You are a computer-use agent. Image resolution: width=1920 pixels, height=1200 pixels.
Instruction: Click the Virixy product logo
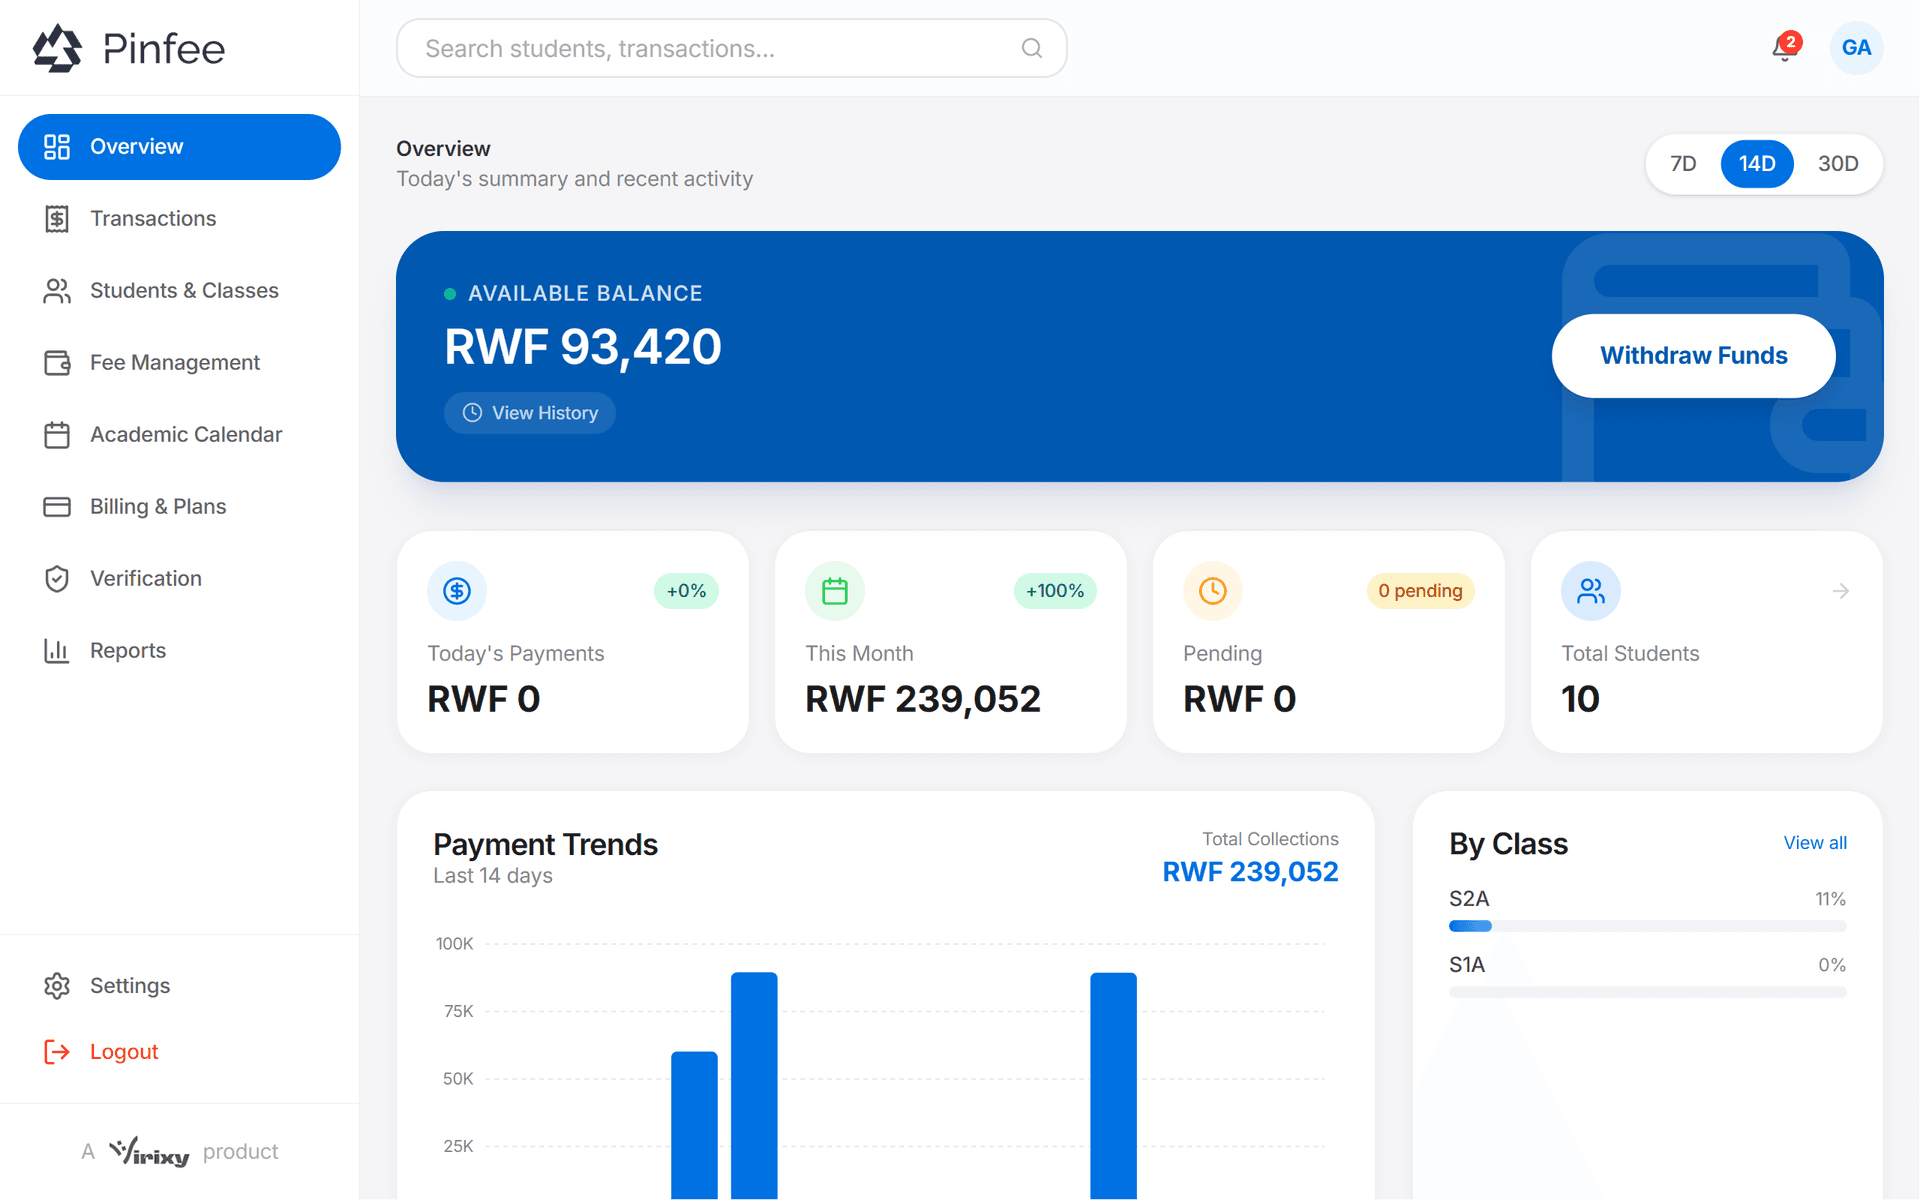pos(149,1152)
